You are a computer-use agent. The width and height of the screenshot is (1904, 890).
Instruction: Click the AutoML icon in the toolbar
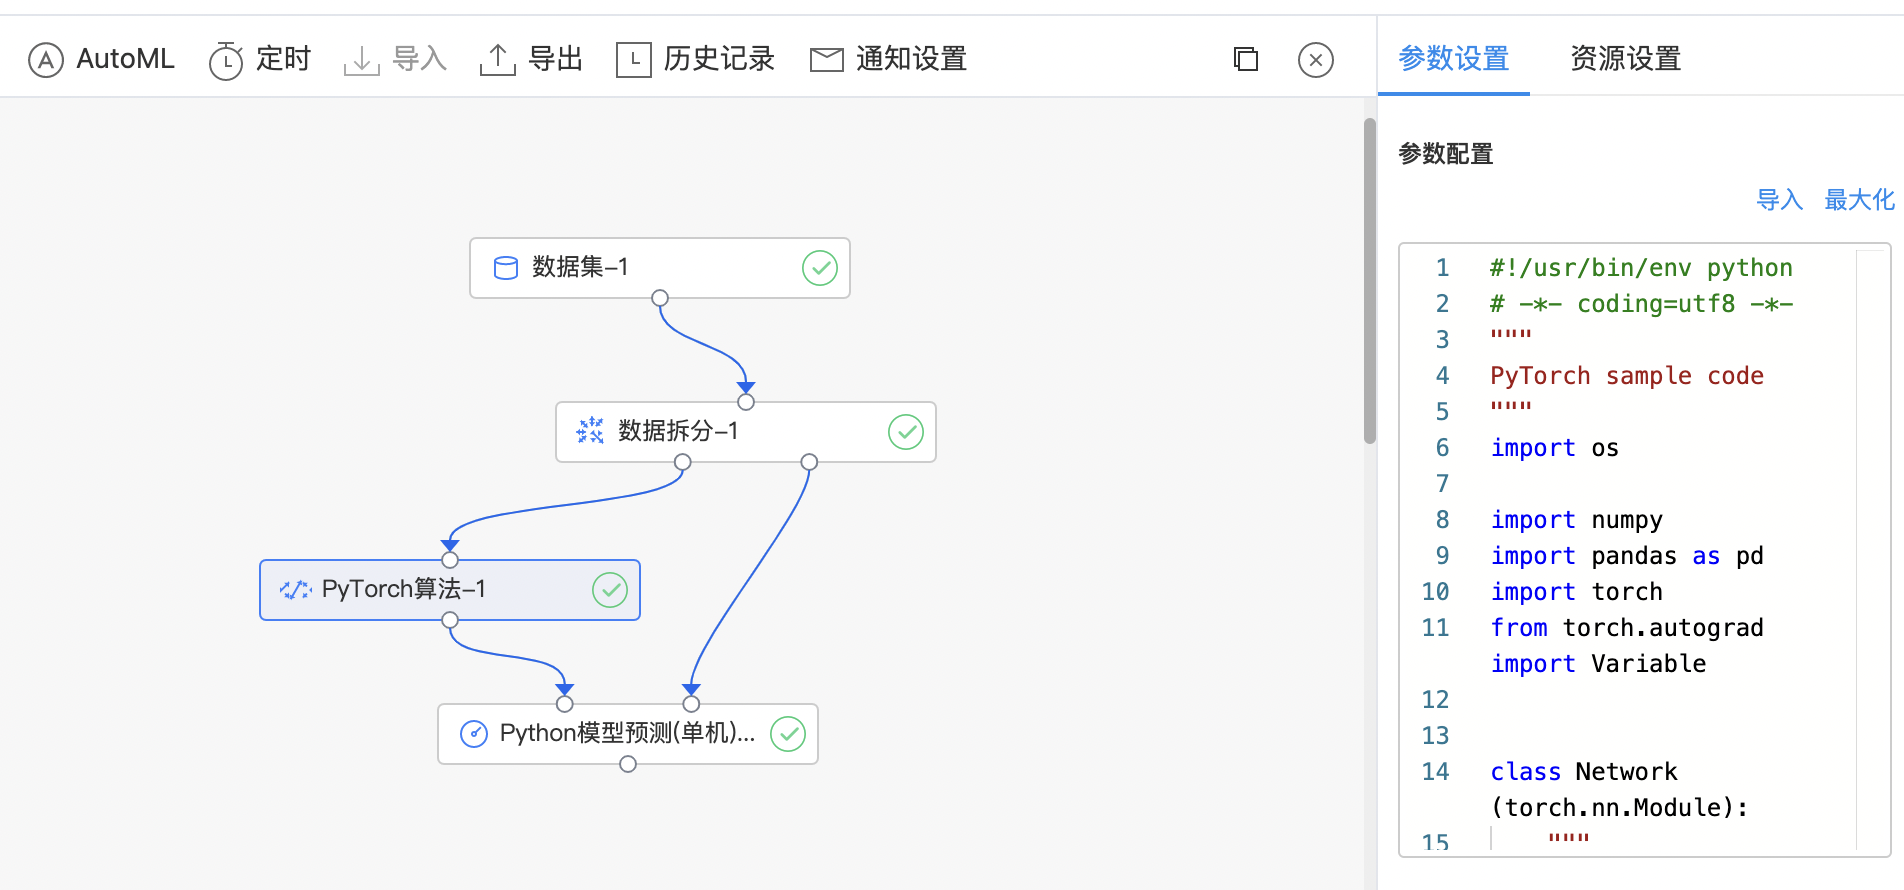[x=46, y=60]
